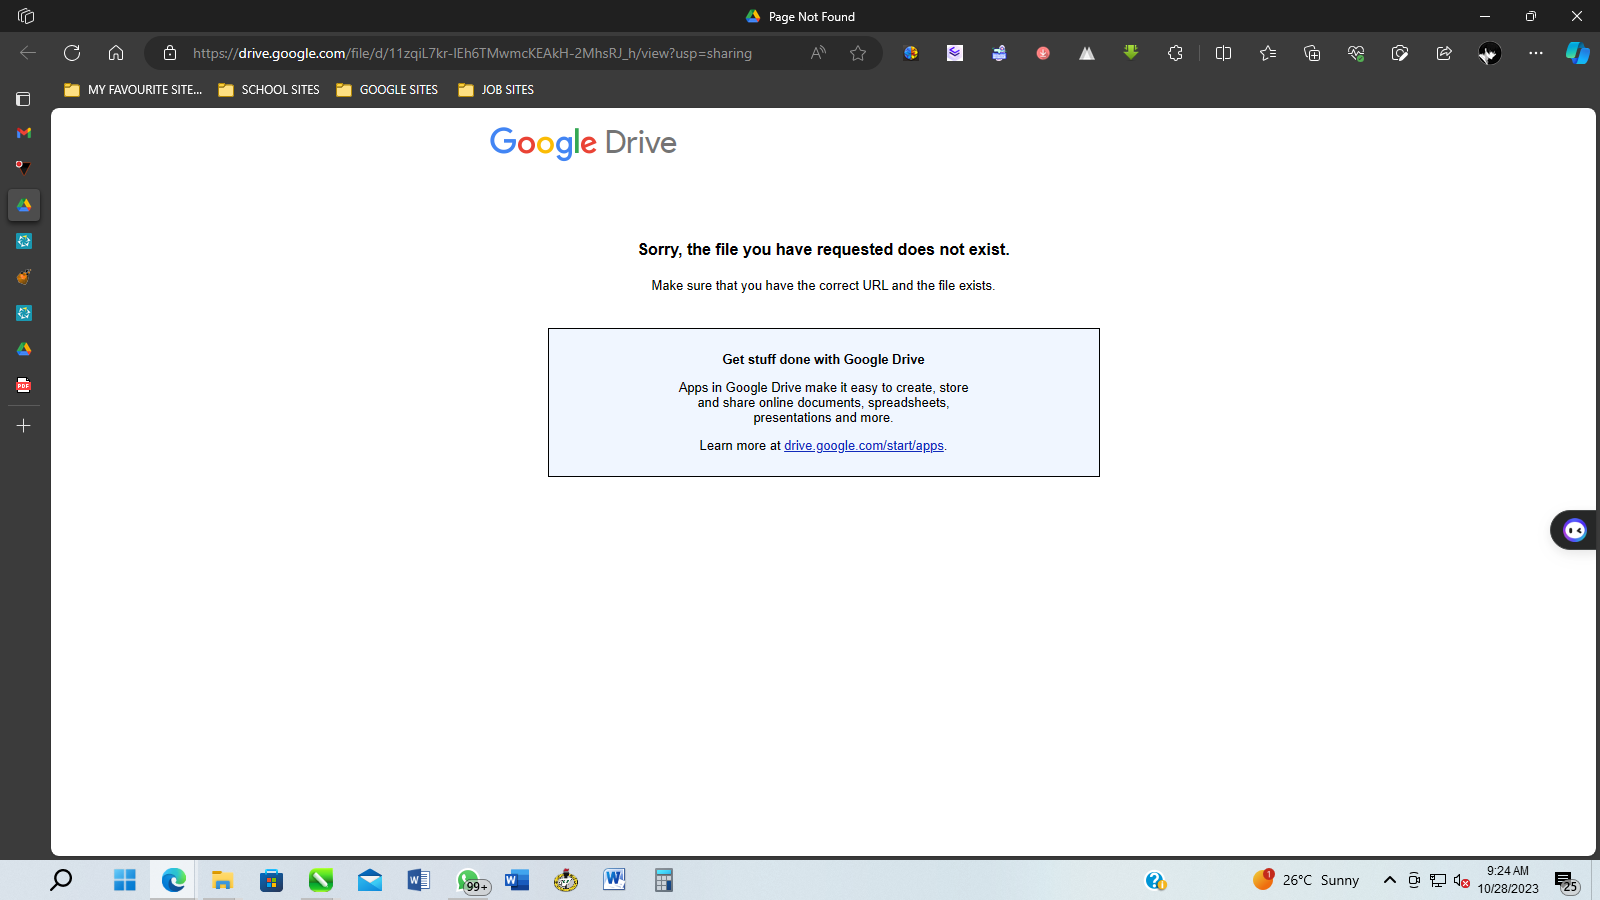Toggle split screen view in toolbar
Screen dimensions: 1600x900
point(1223,53)
